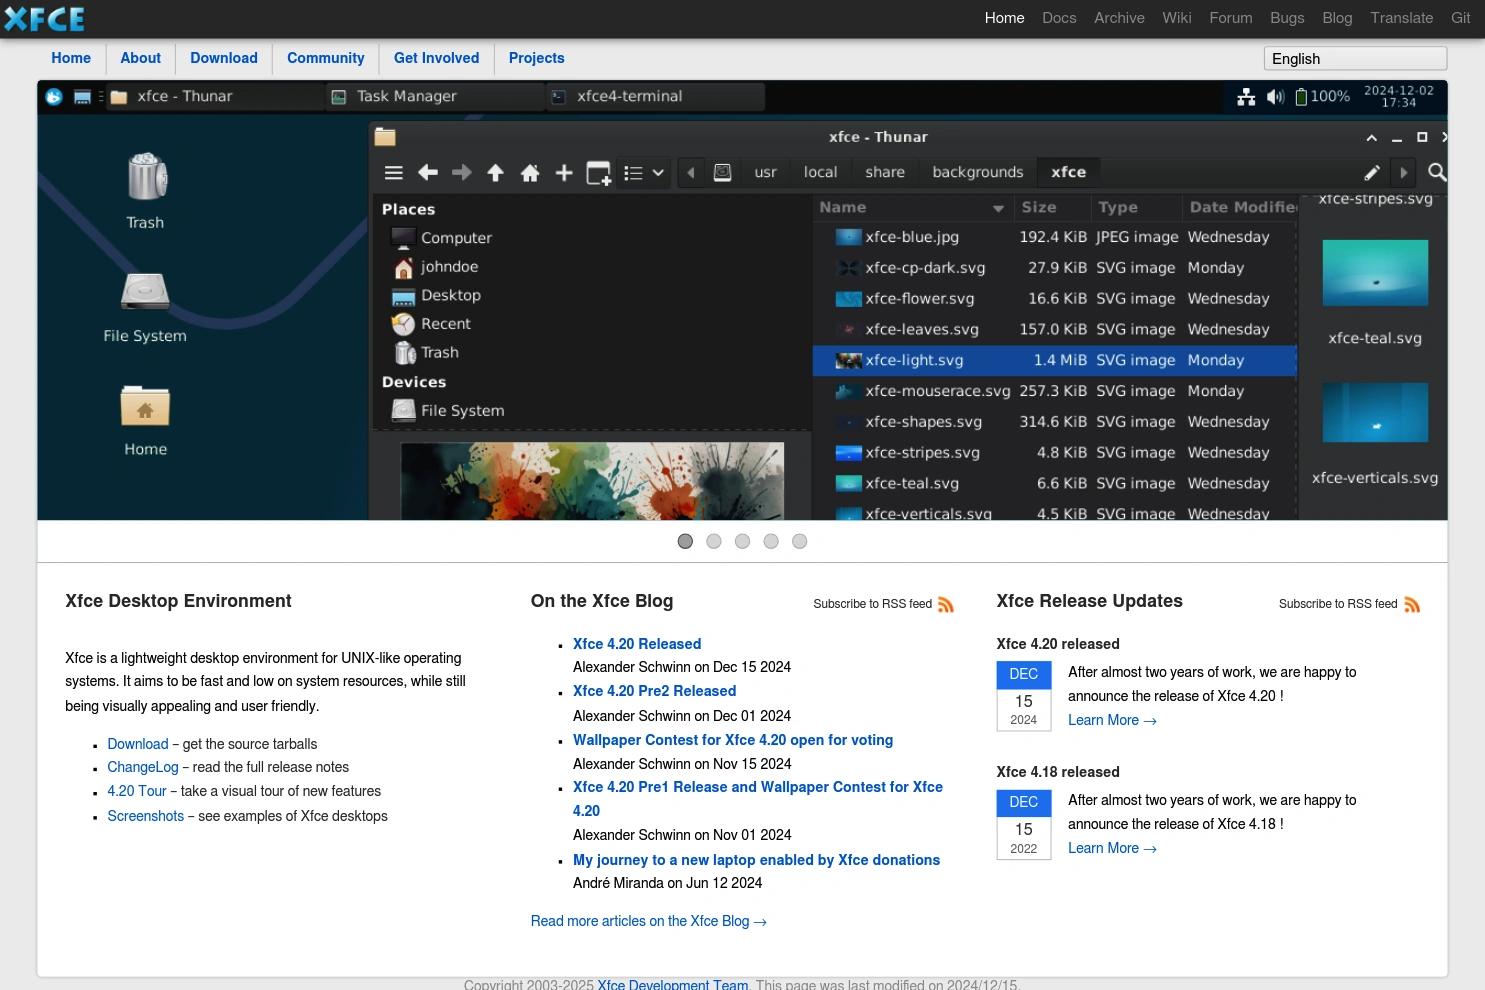Click Learn More under Xfce 4.20 released
The image size is (1485, 990).
(1112, 720)
